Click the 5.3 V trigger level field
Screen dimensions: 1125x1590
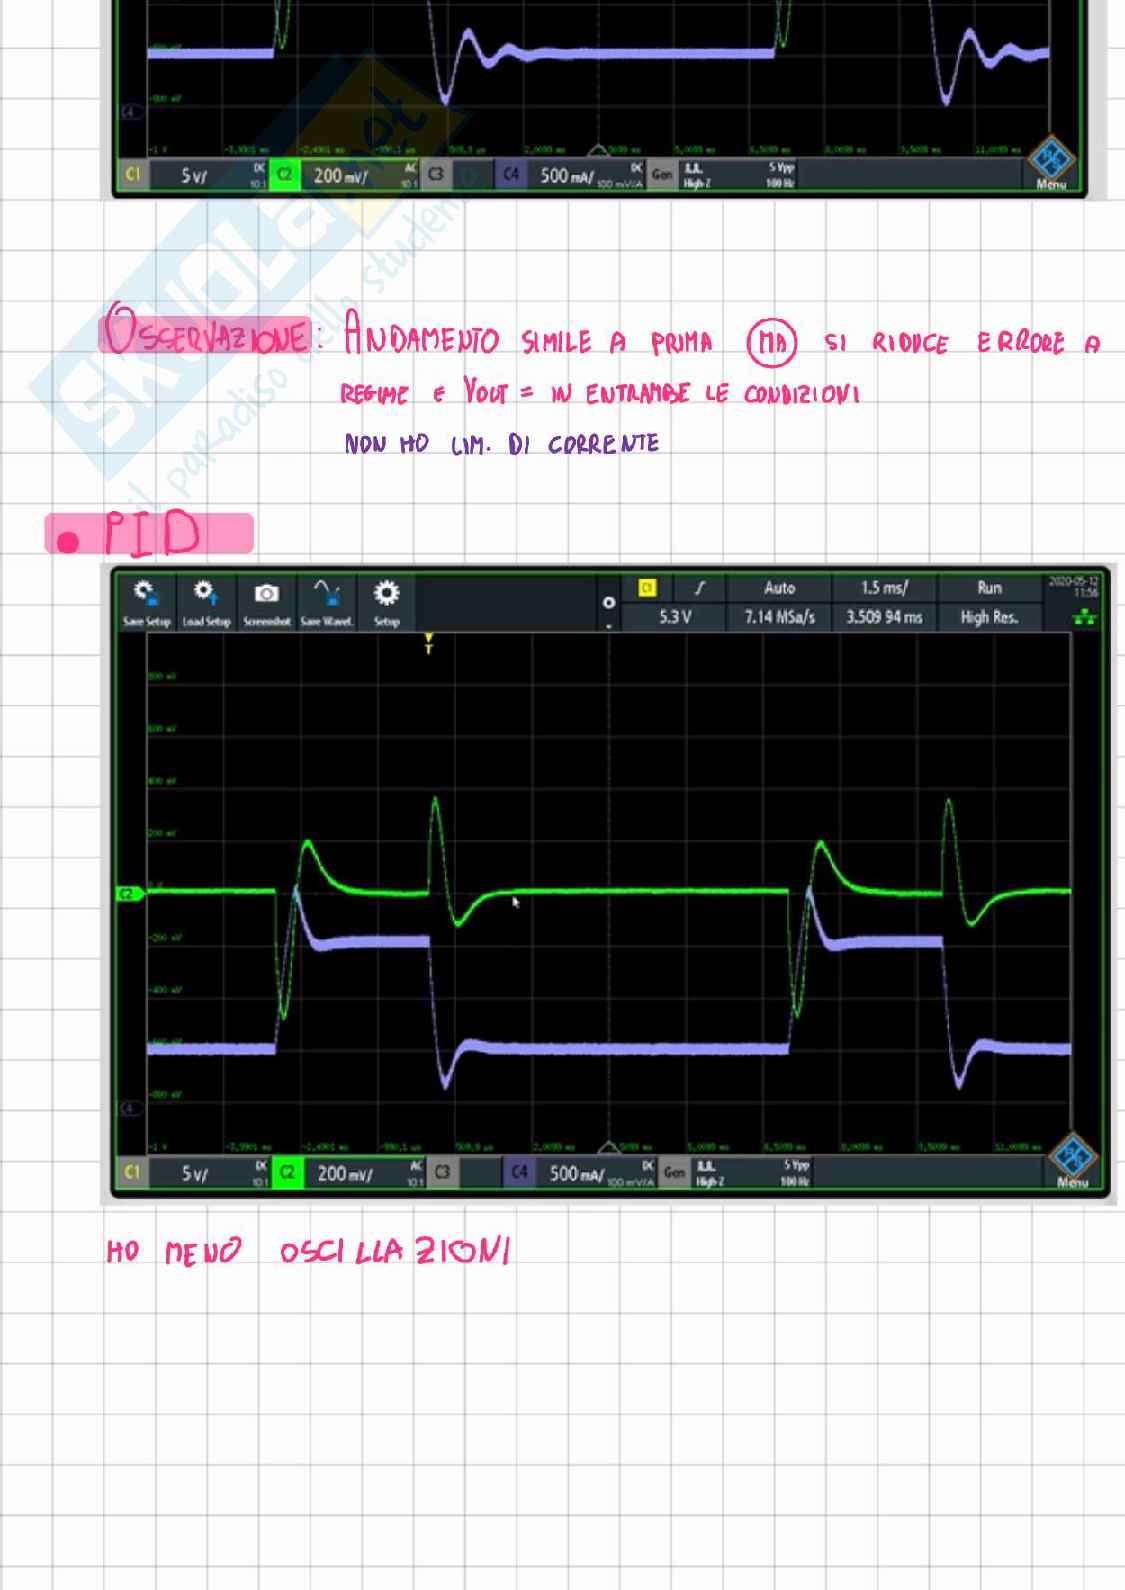coord(675,617)
